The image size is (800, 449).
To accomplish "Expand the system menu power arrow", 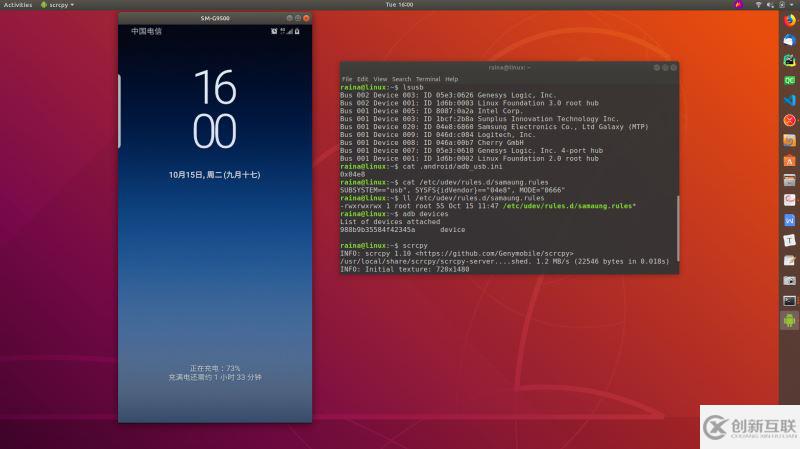I will [793, 5].
